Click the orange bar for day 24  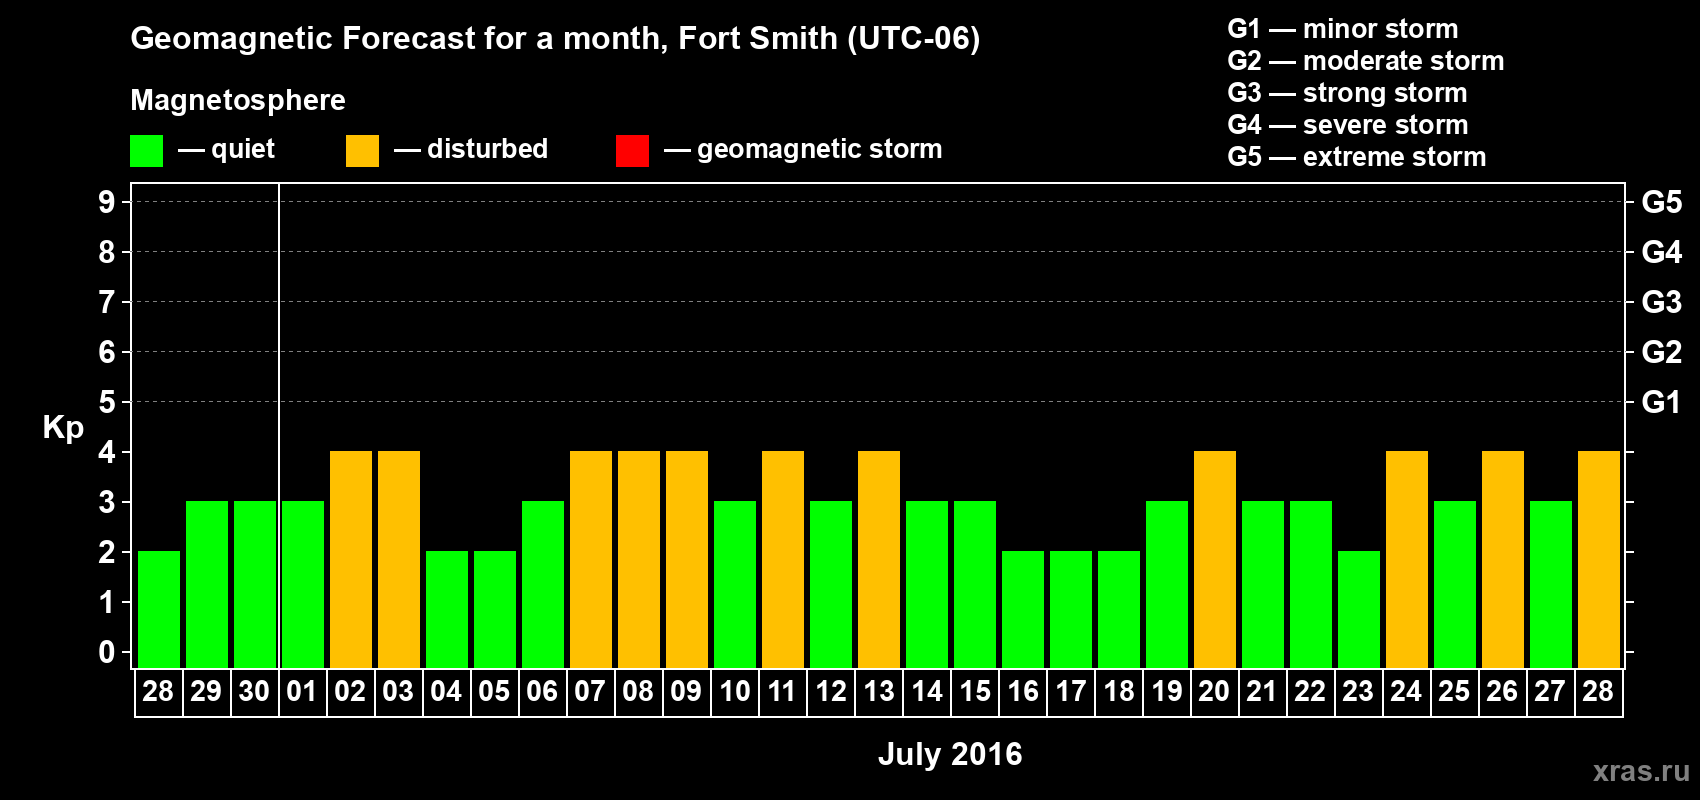1407,560
